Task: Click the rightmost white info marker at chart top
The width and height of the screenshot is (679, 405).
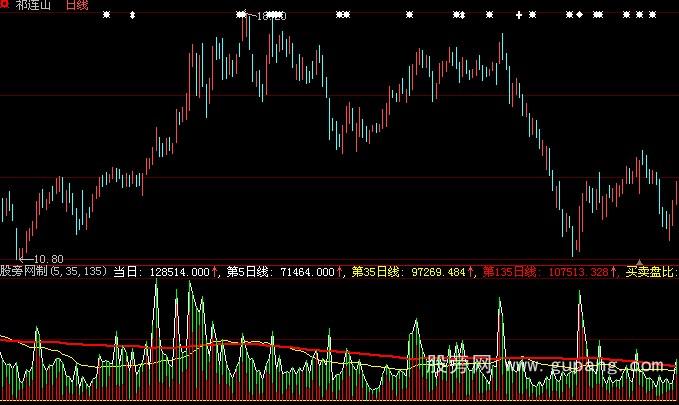Action: 653,15
